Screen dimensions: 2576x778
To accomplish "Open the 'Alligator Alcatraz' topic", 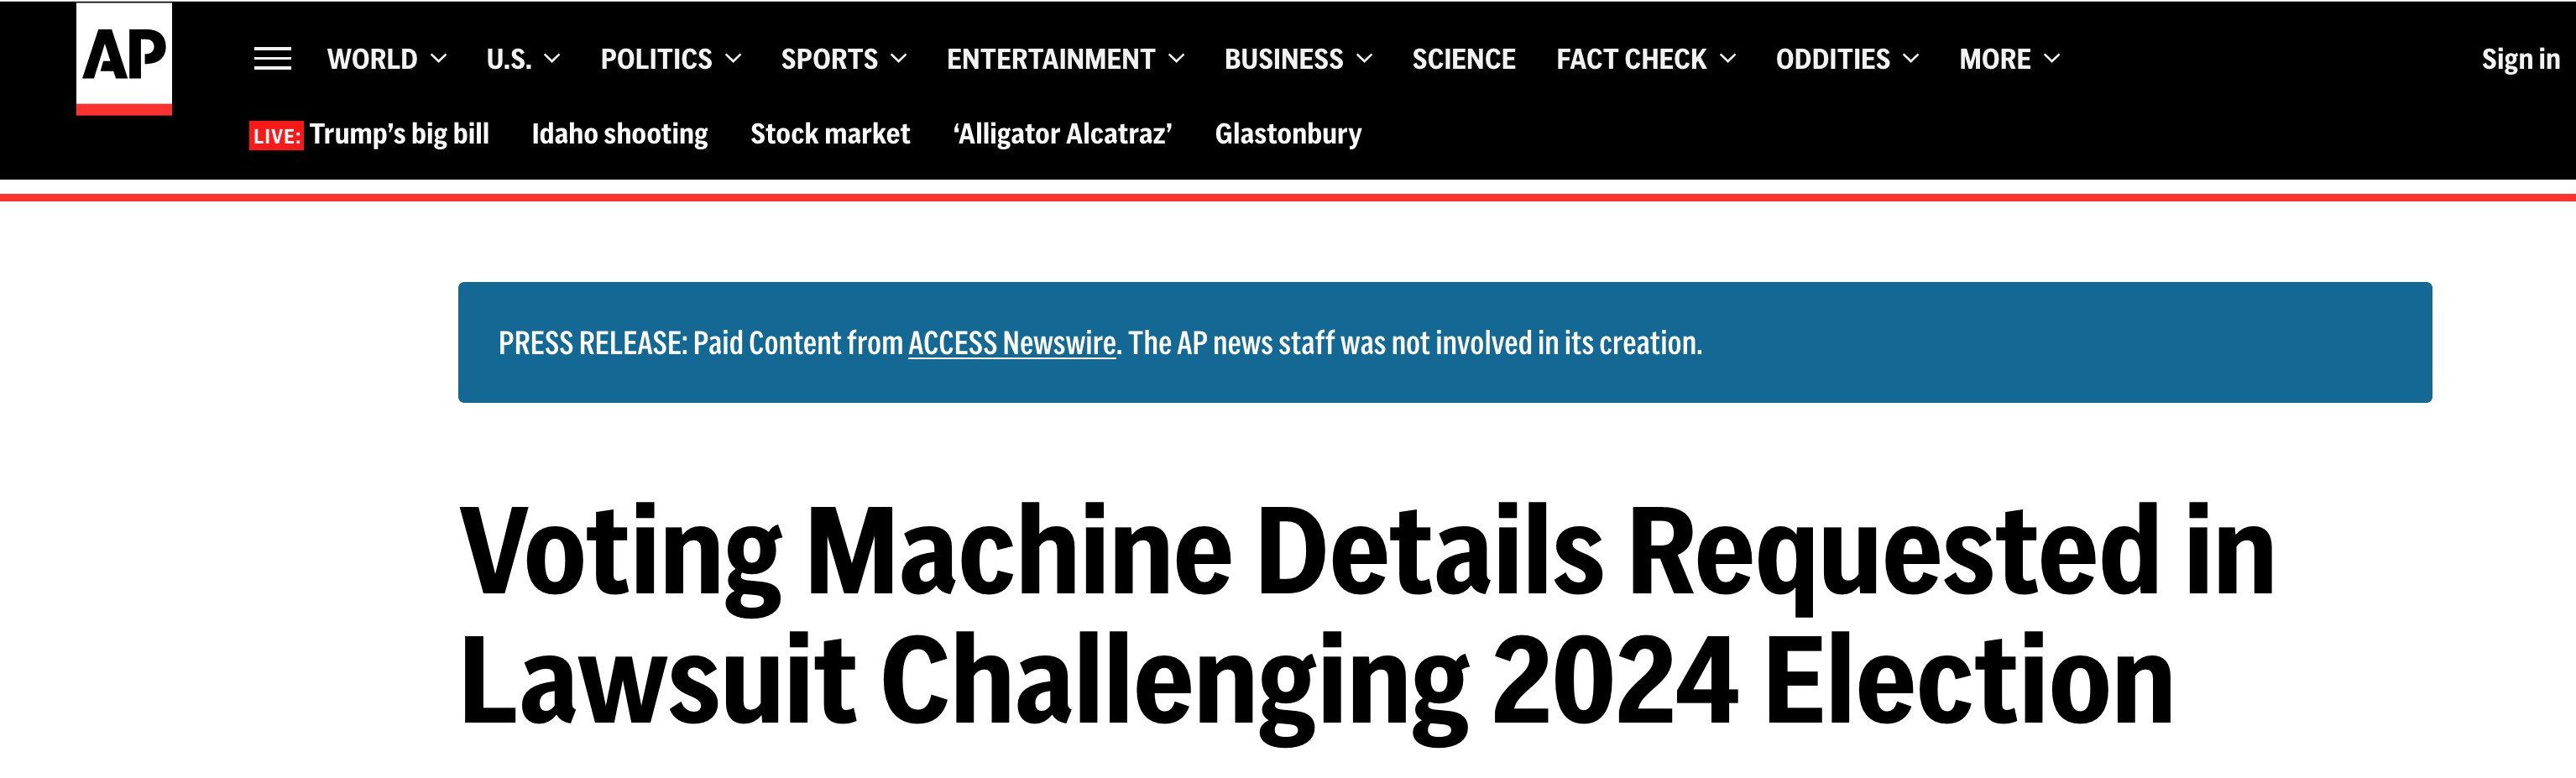I will (x=1062, y=134).
